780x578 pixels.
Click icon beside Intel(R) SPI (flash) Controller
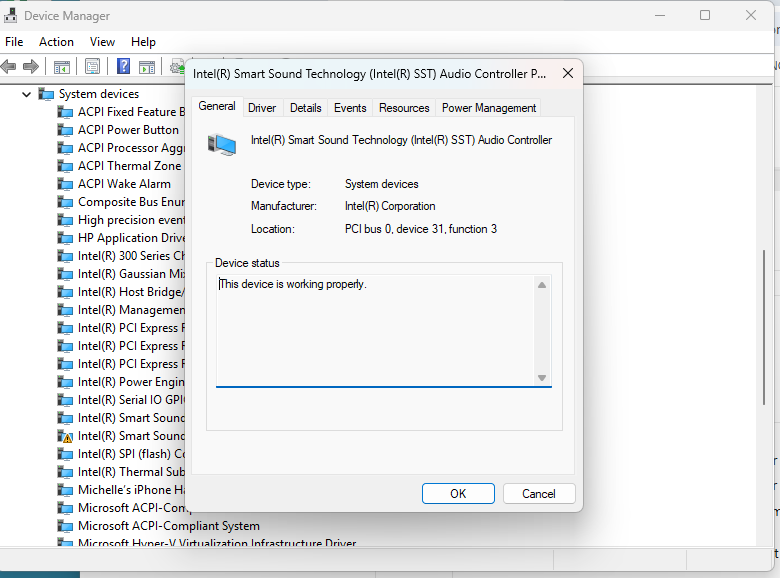coord(65,455)
